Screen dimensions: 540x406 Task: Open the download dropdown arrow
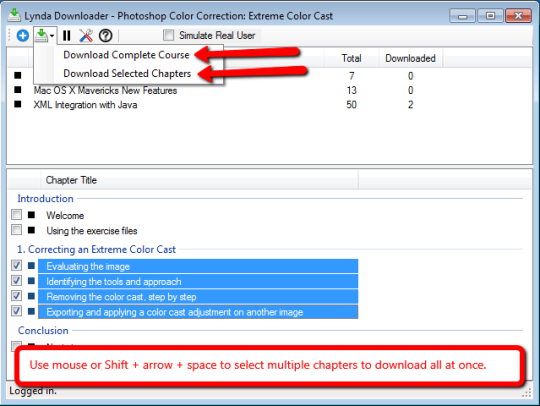coord(52,35)
